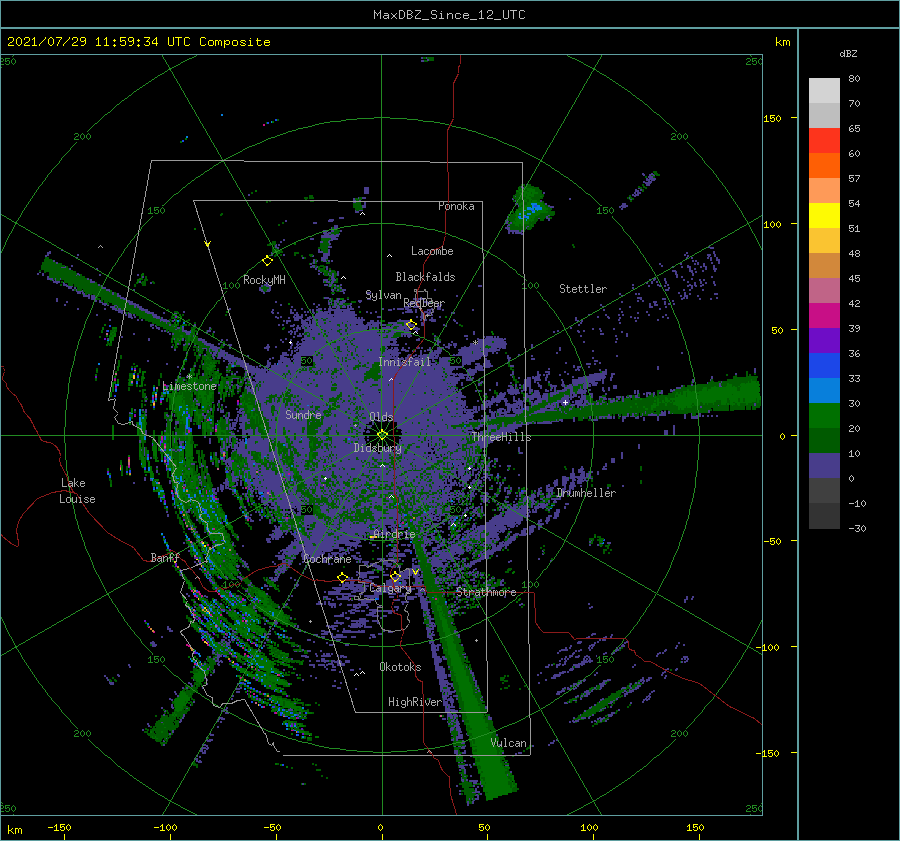Select the Blackfalds label

click(x=425, y=277)
